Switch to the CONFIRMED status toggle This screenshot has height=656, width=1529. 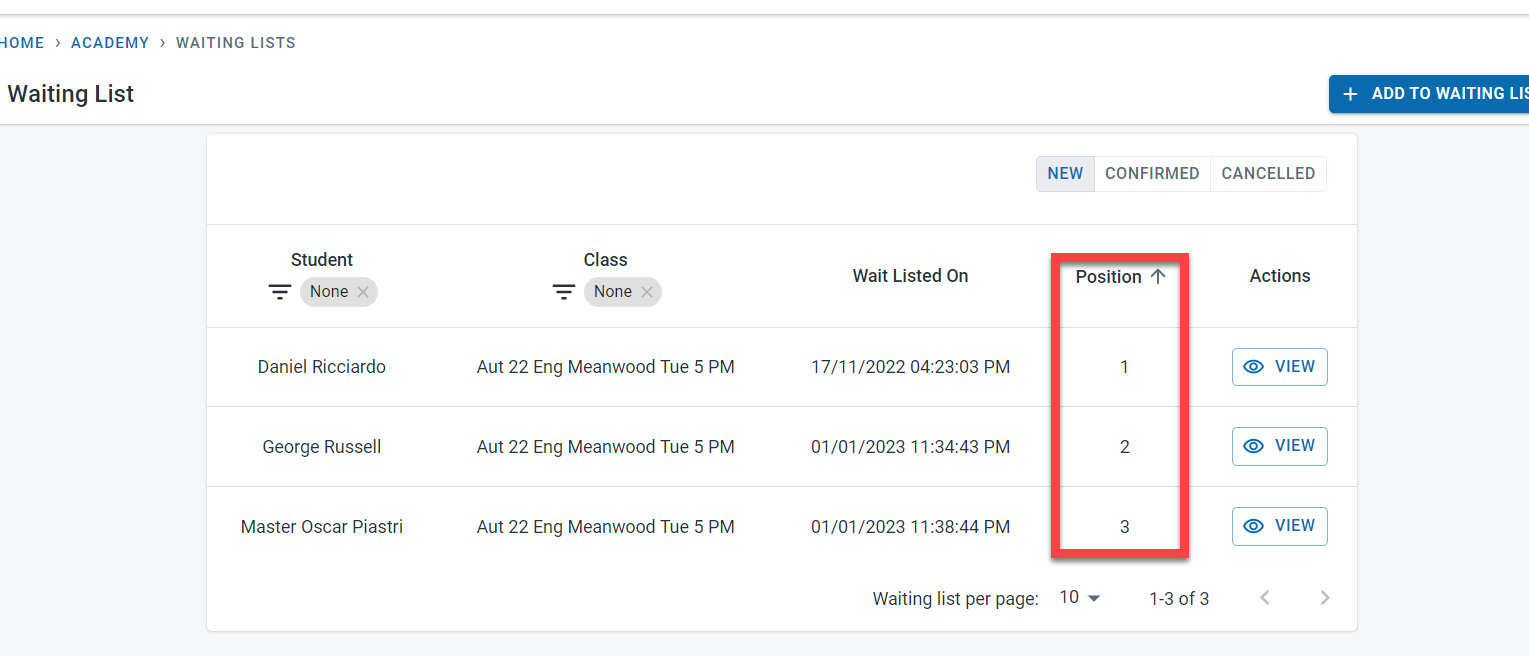coord(1152,174)
